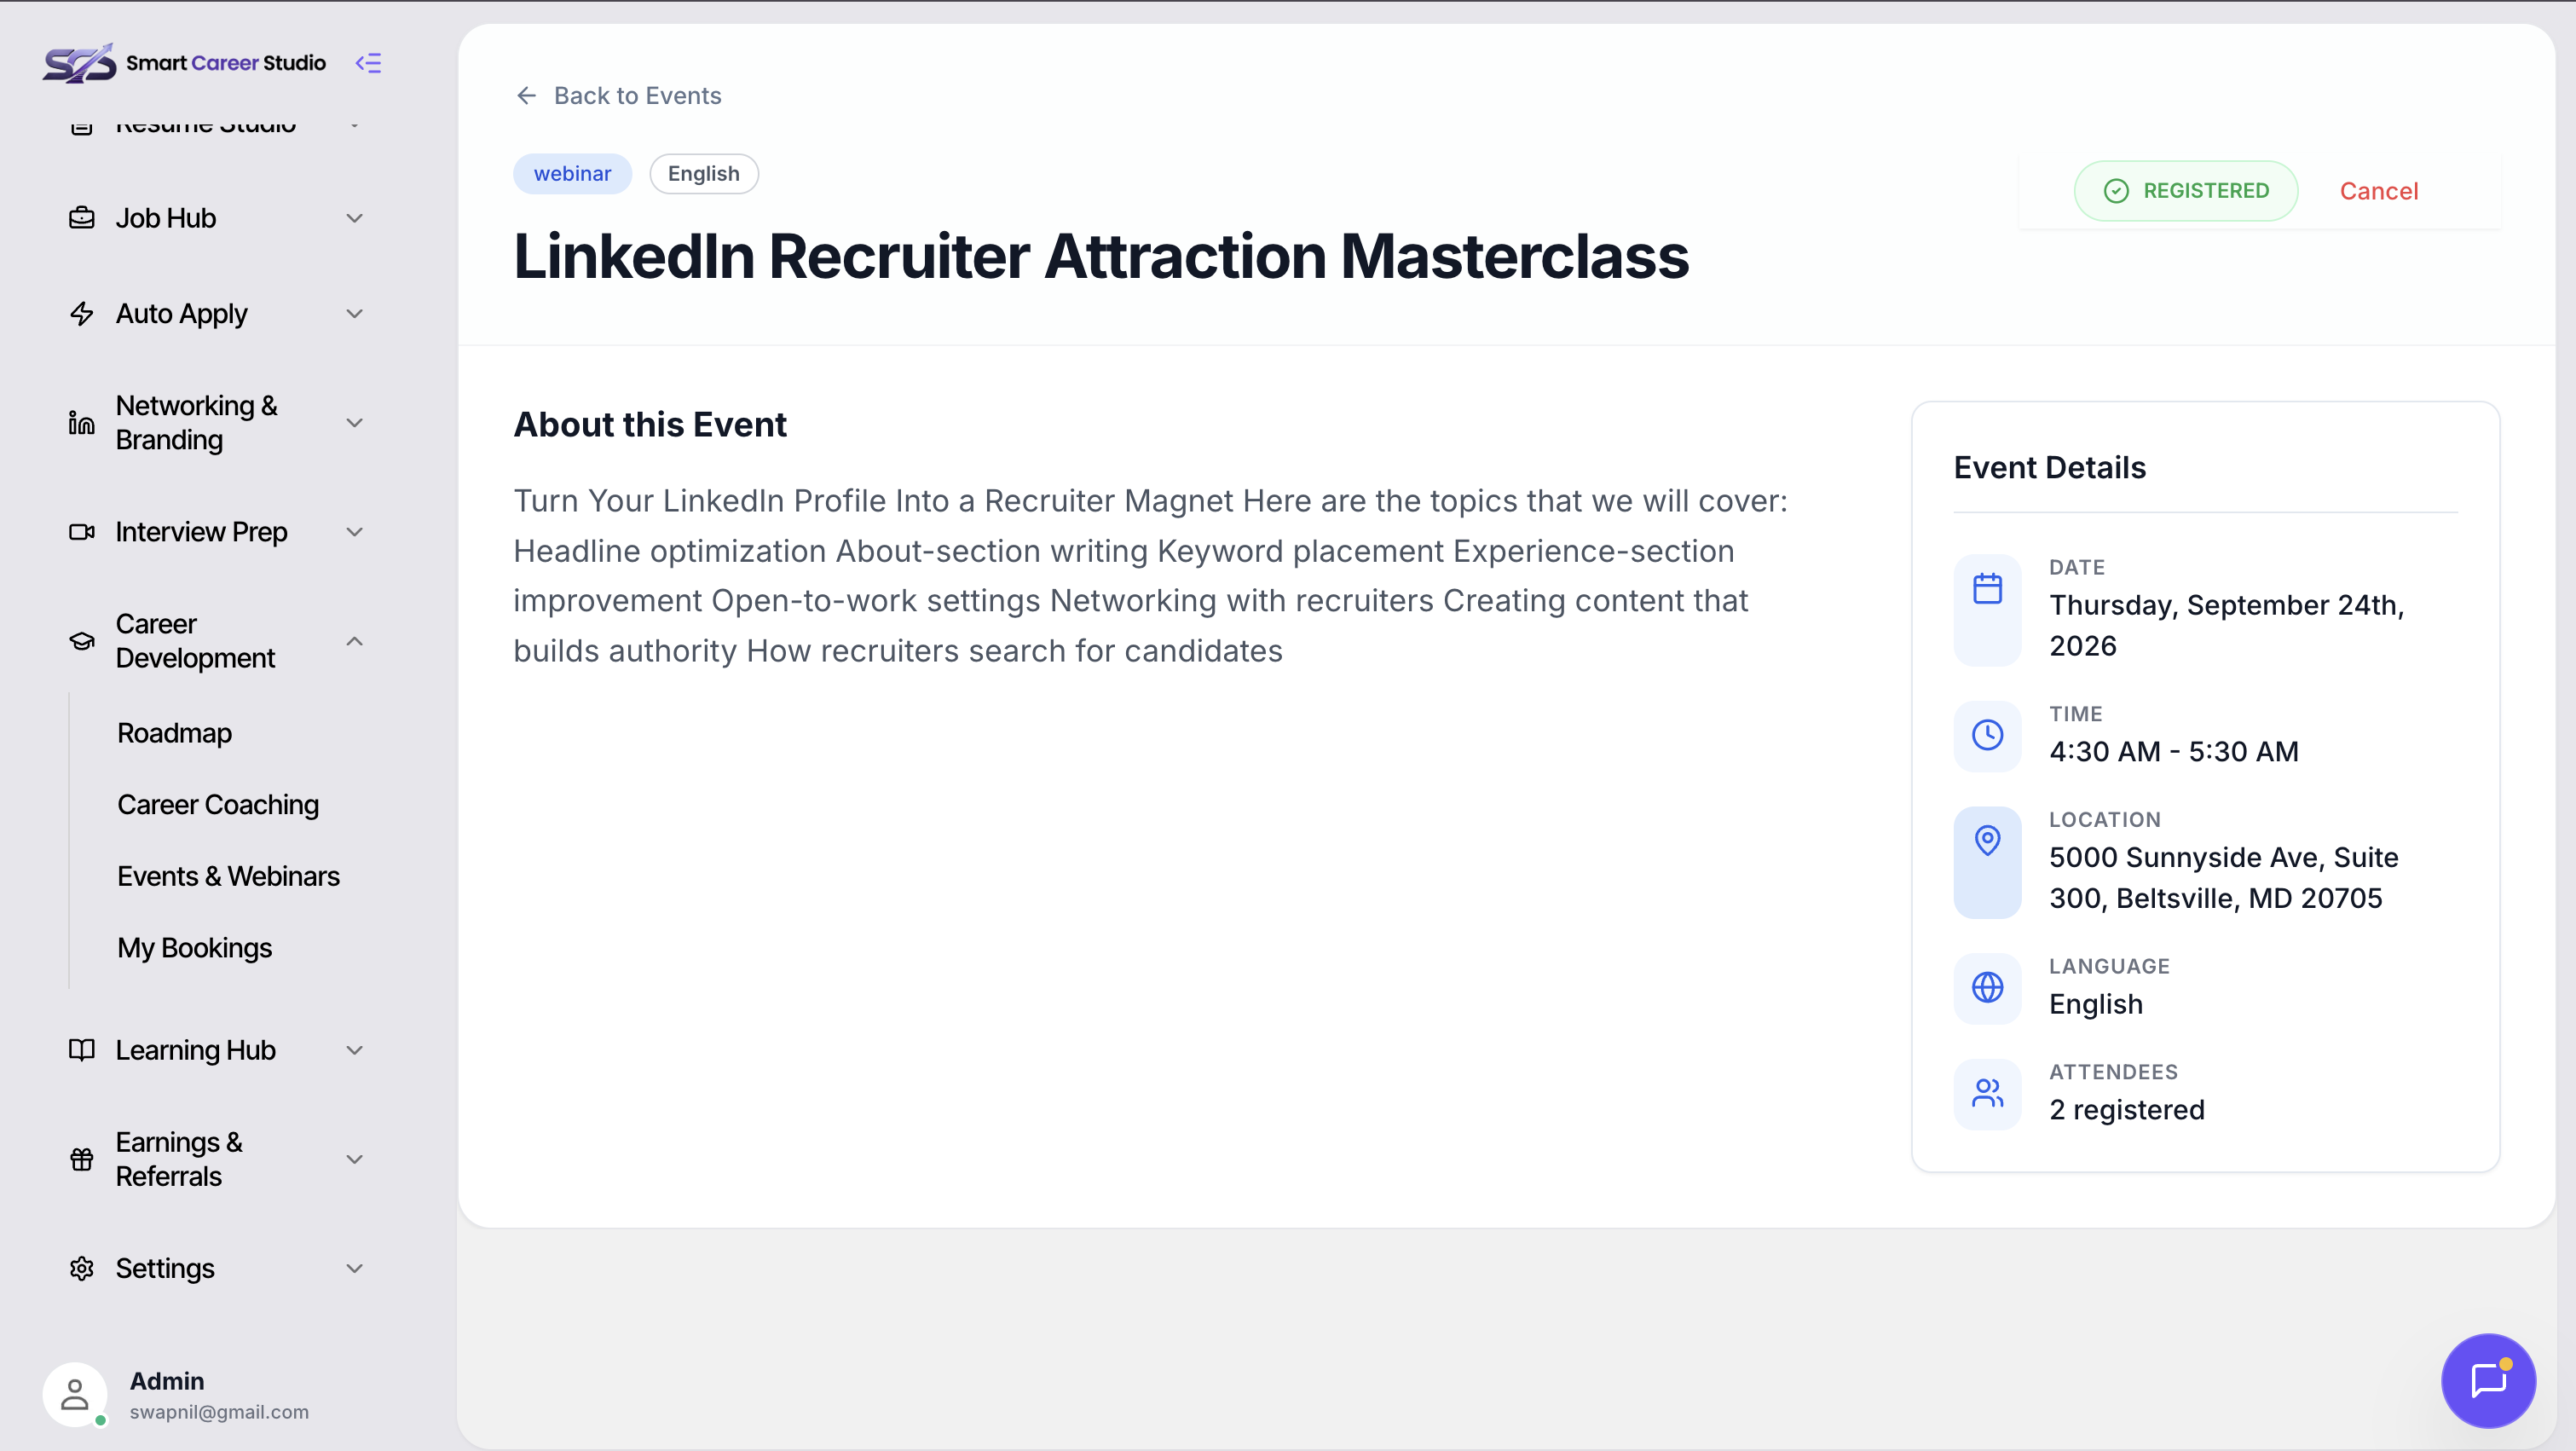
Task: Click the Admin account name
Action: (167, 1381)
